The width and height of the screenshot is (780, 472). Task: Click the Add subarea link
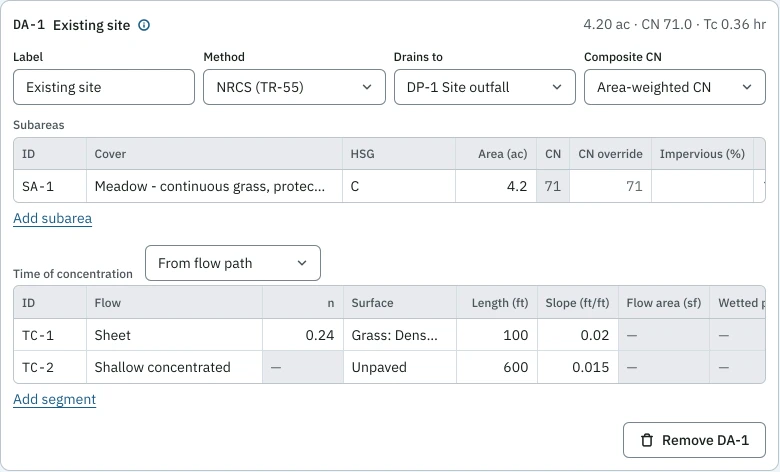pos(52,218)
